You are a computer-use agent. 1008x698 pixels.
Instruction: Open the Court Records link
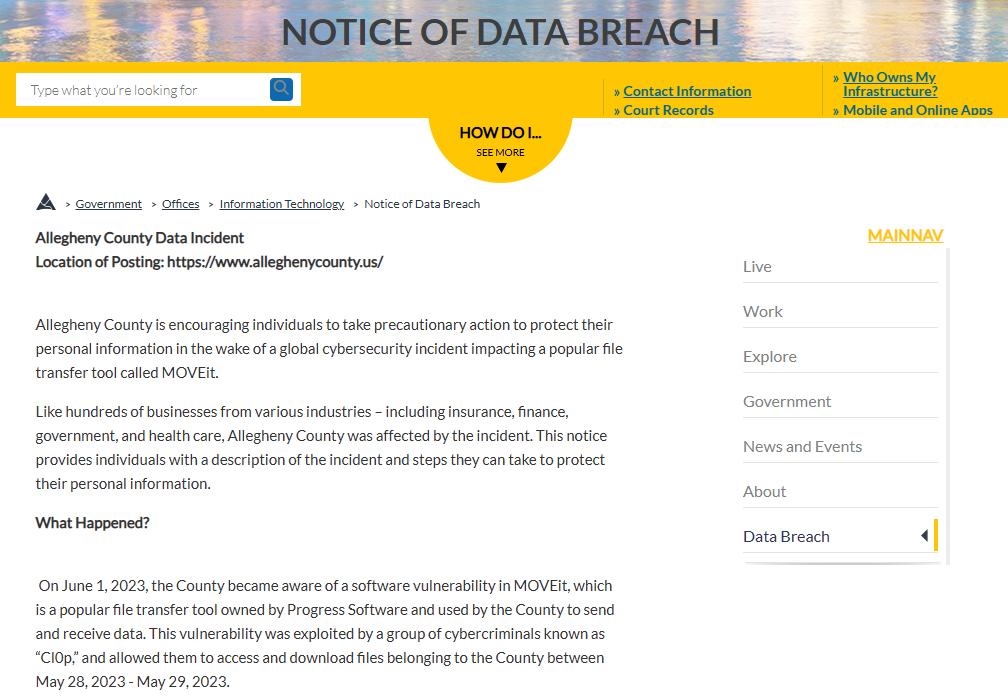668,110
